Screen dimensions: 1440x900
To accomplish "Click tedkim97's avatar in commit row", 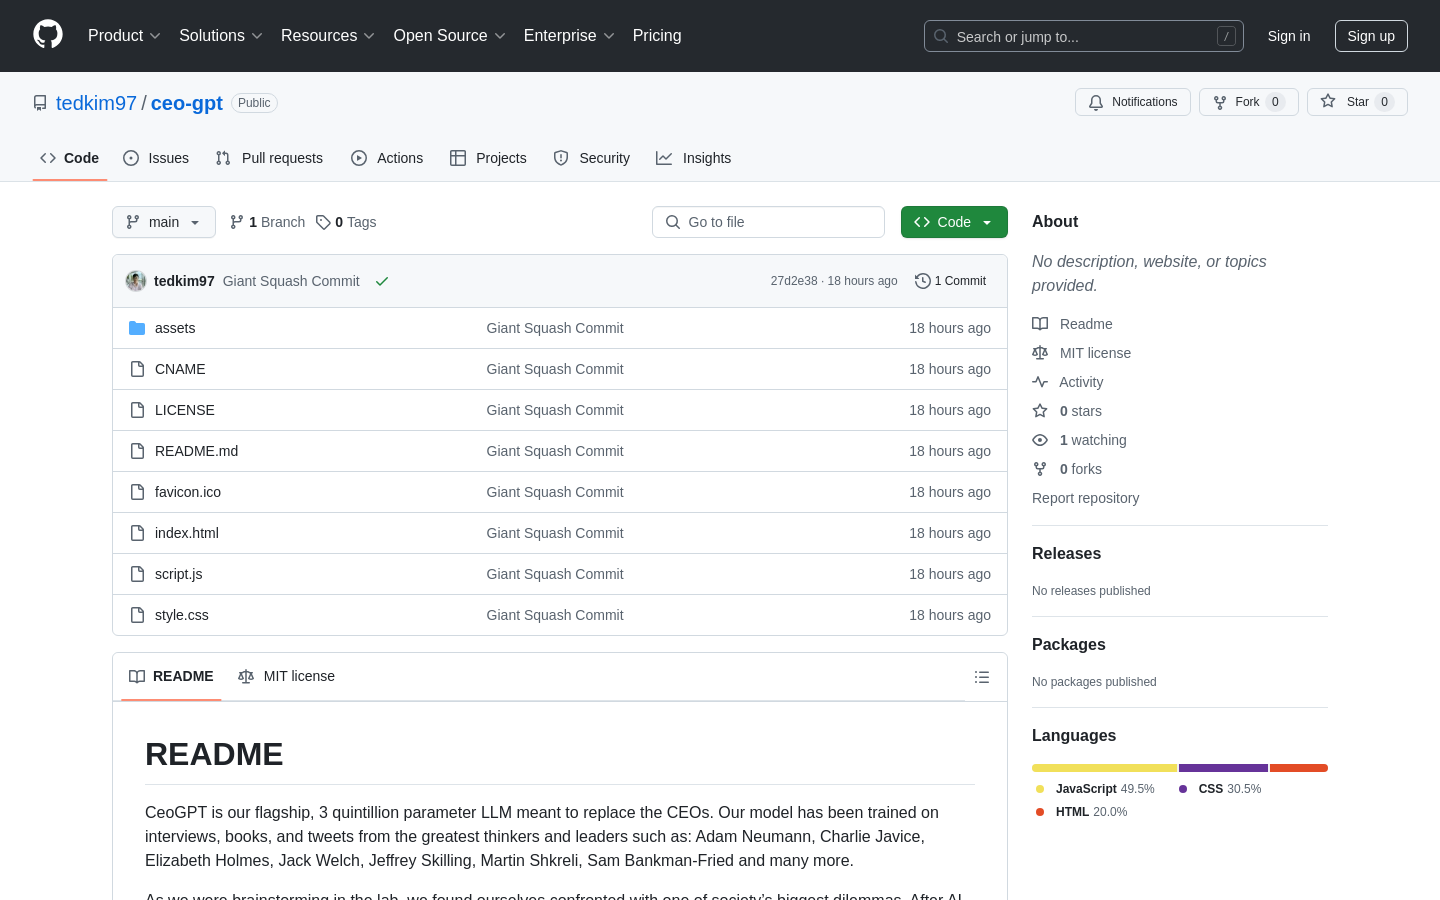I will pyautogui.click(x=136, y=281).
